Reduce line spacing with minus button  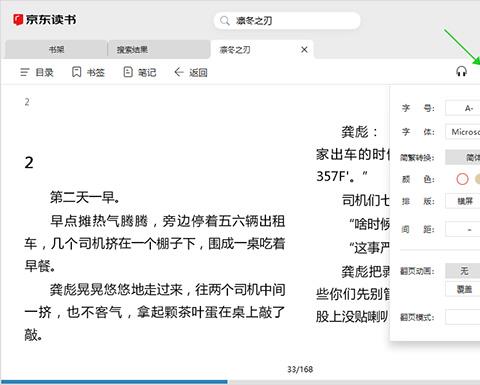[463, 230]
